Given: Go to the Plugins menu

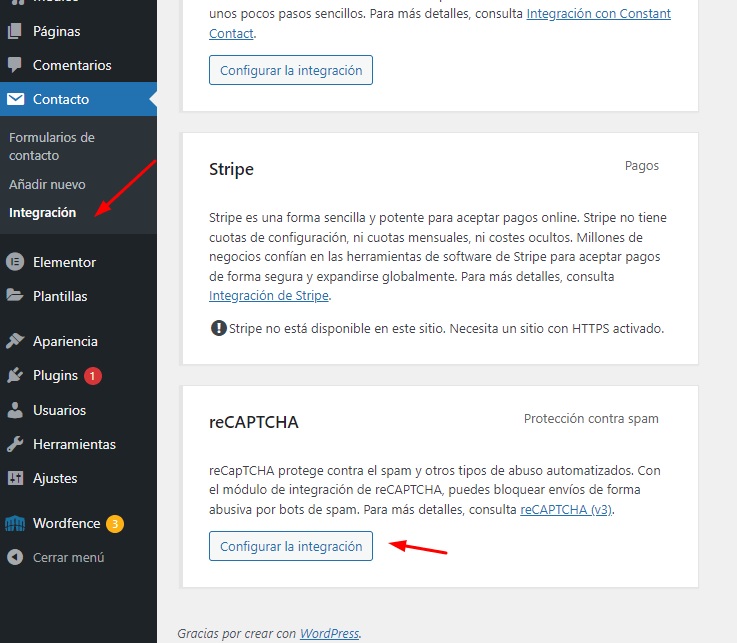Looking at the screenshot, I should coord(78,375).
